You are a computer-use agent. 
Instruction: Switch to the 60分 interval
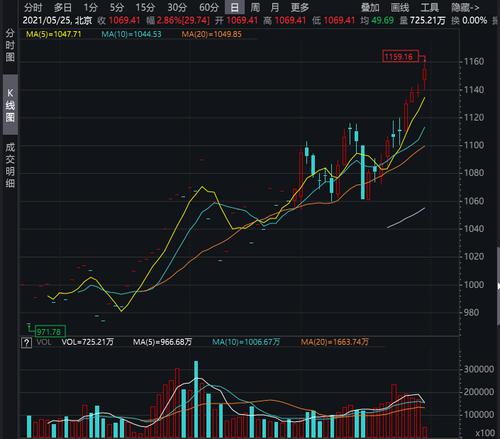[x=209, y=7]
